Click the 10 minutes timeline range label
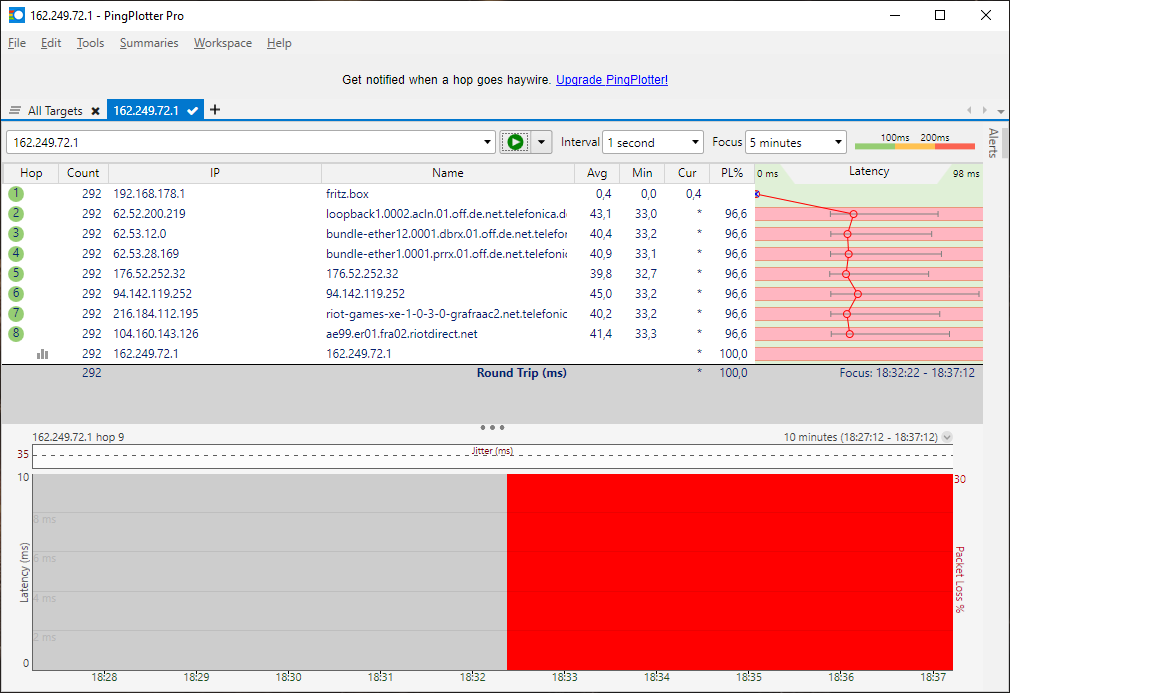 coord(860,437)
